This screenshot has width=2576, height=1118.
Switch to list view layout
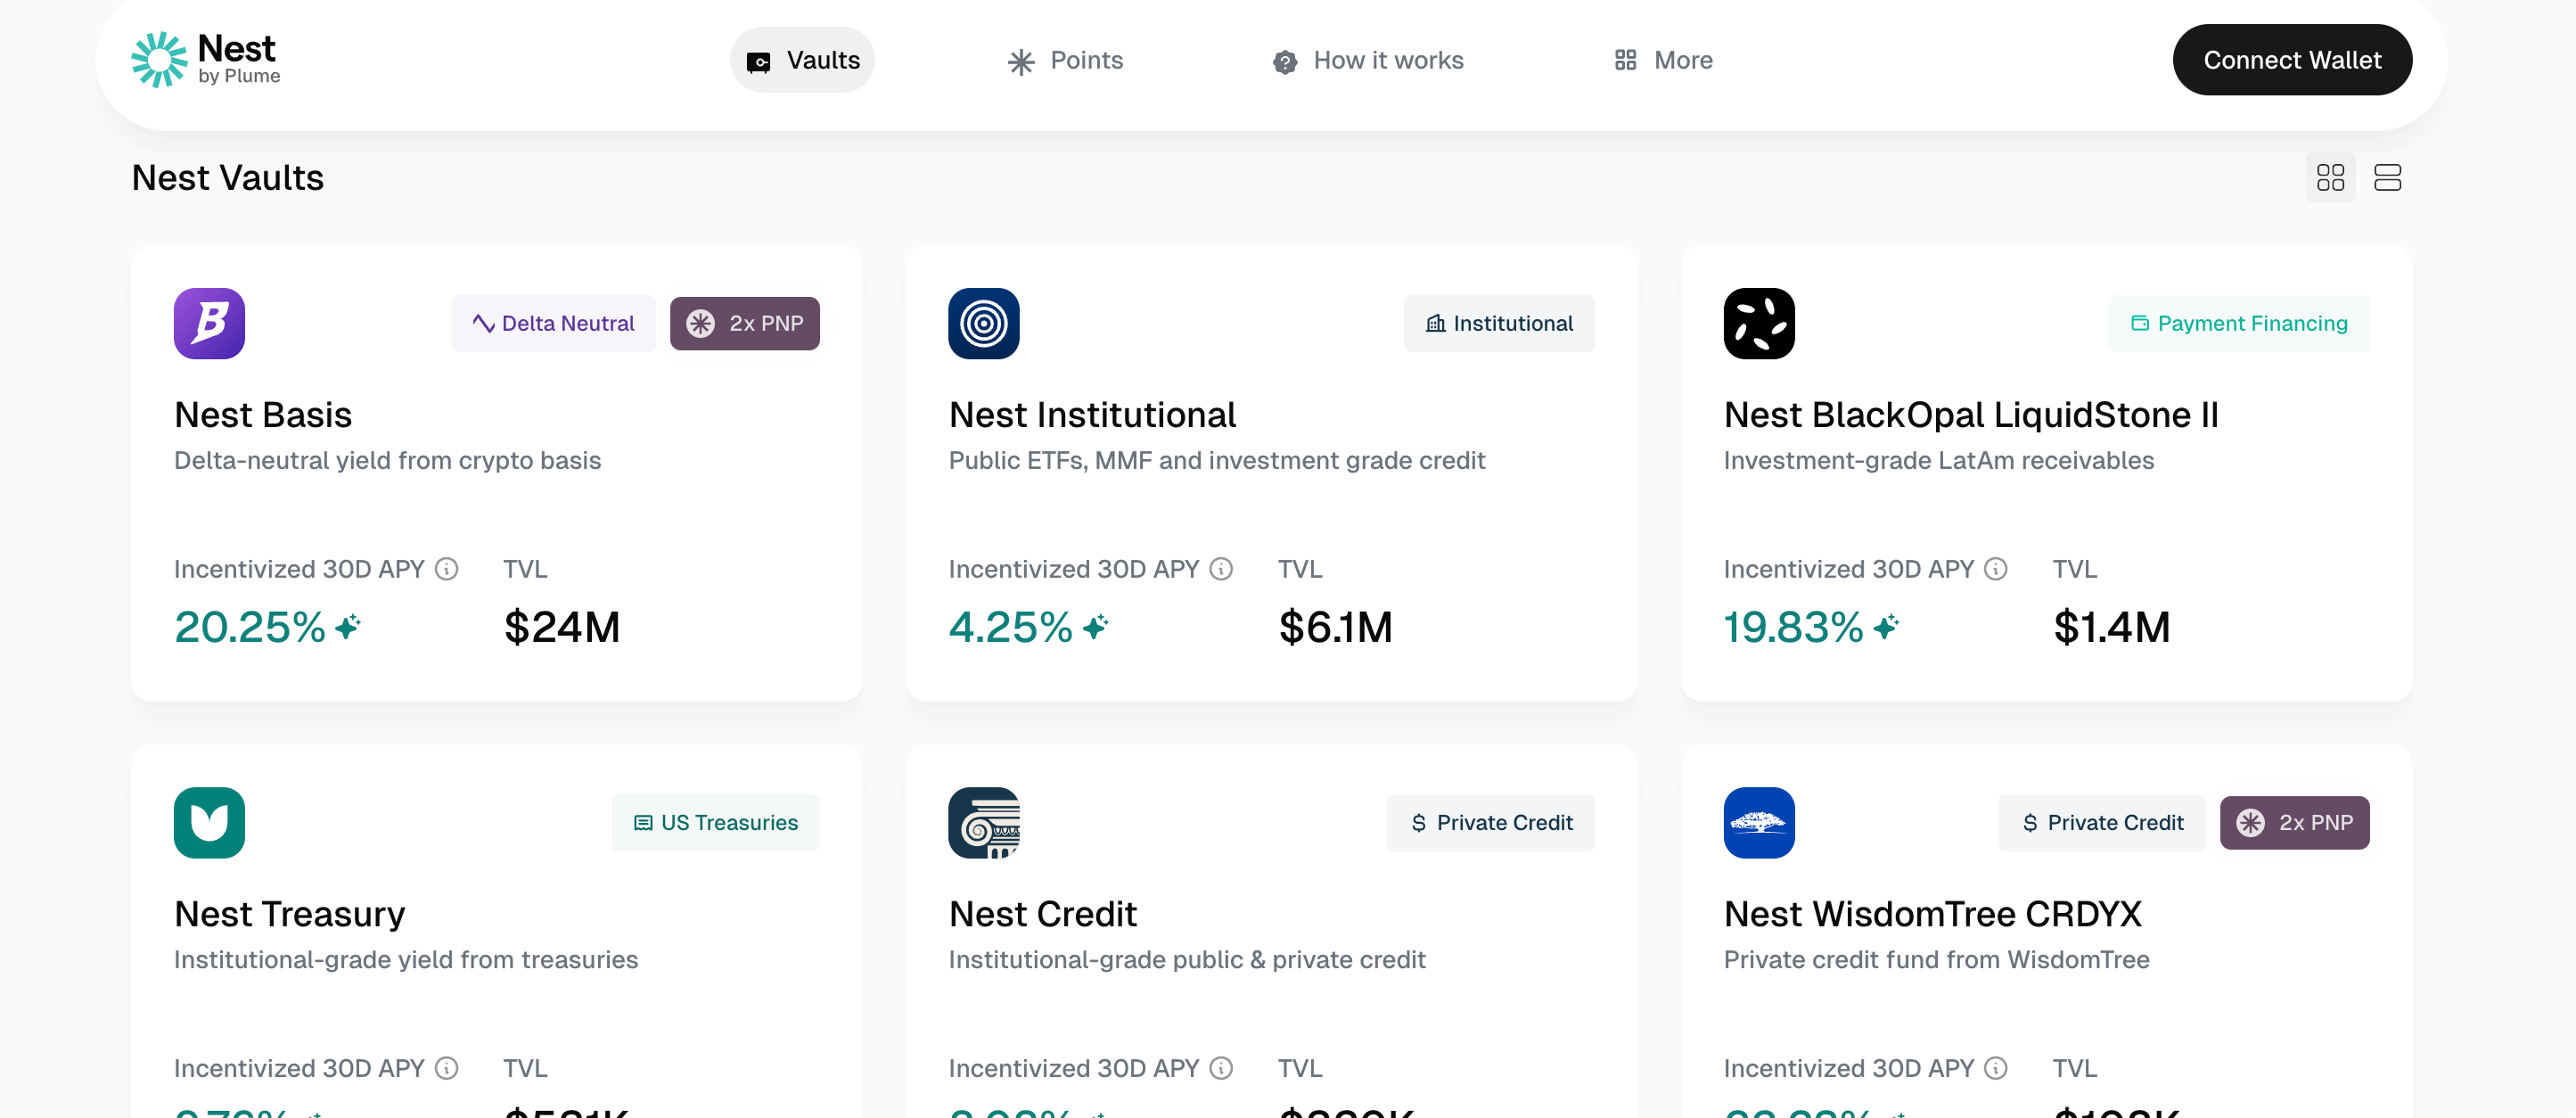click(x=2387, y=178)
